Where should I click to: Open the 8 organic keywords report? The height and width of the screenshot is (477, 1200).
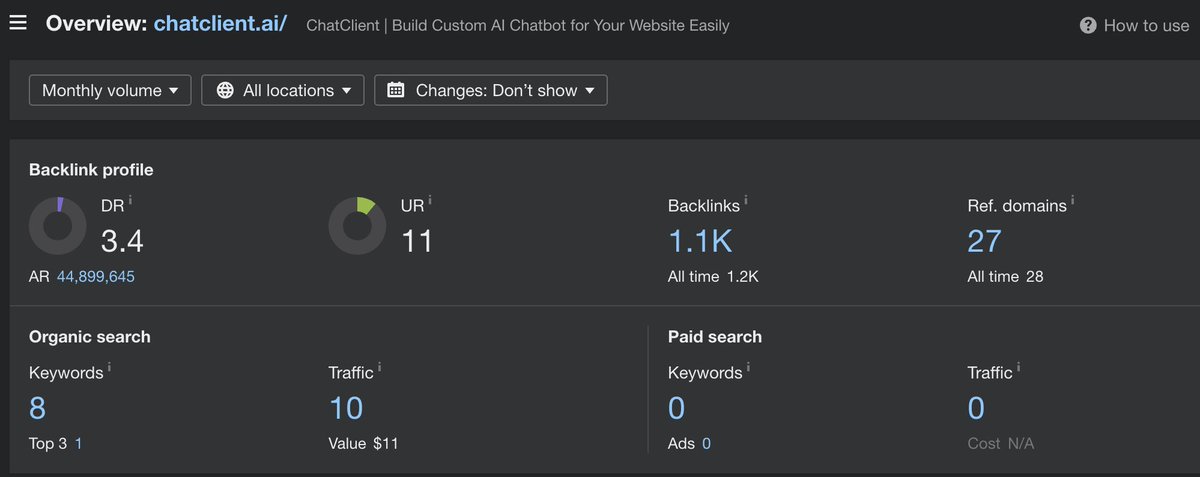point(38,408)
